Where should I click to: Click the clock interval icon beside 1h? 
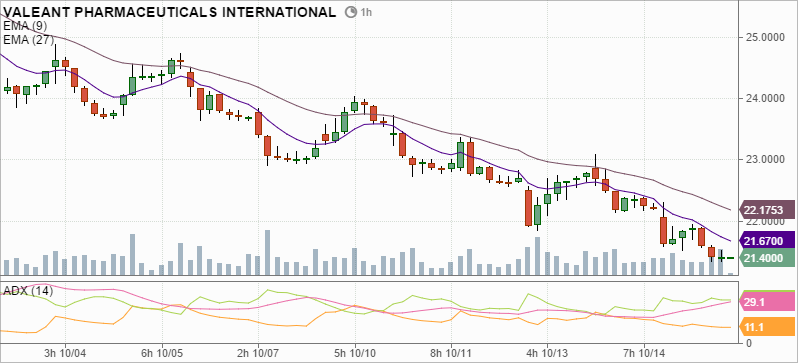(x=351, y=12)
